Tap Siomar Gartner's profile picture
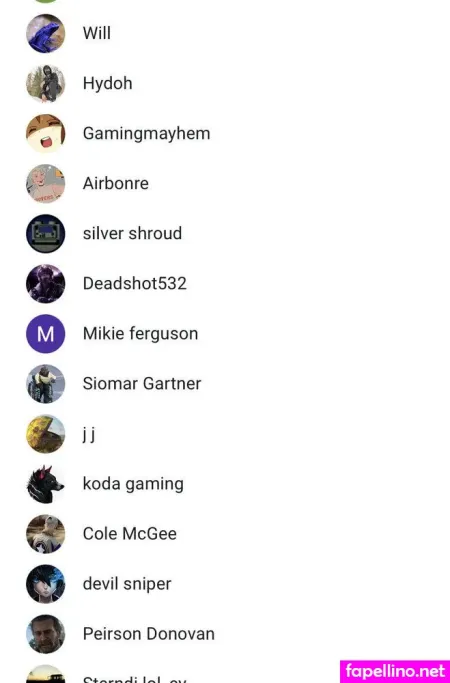This screenshot has height=683, width=450. coord(45,384)
